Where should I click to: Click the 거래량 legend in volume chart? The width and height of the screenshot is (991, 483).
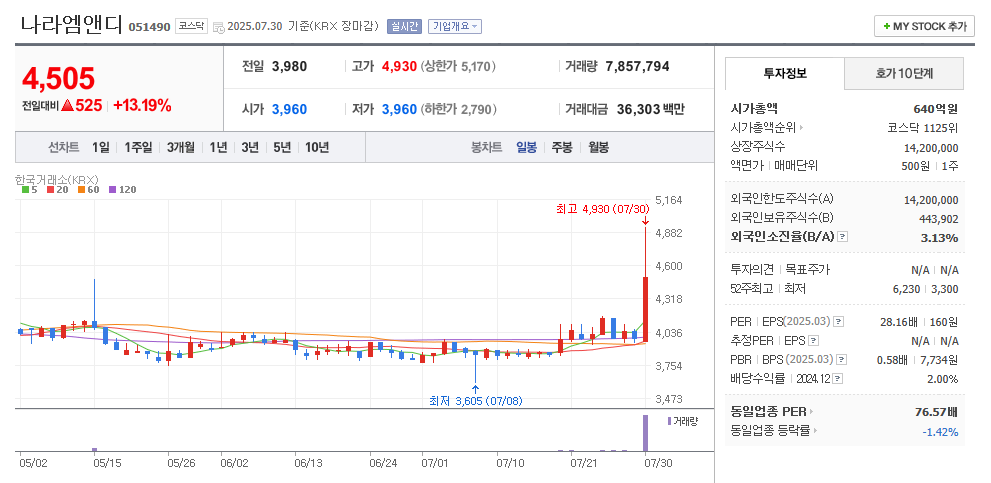[683, 421]
